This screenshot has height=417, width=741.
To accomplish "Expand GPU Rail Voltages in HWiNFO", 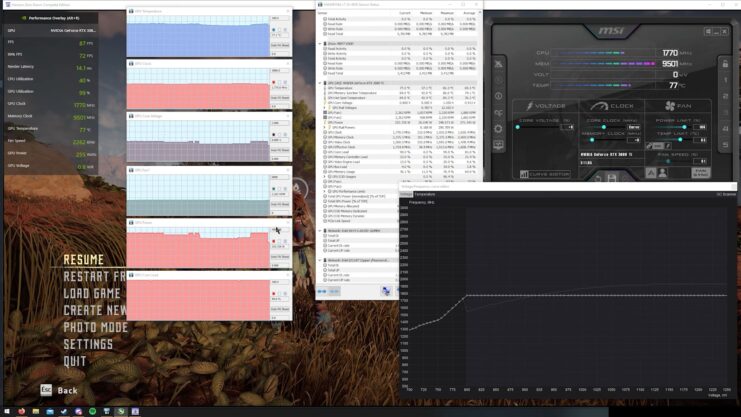I will click(325, 108).
